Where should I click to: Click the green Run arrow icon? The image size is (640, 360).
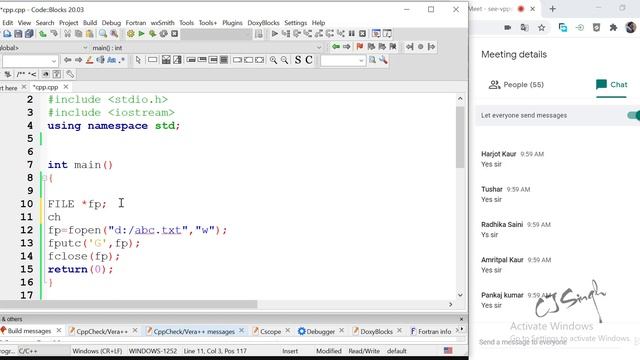click(x=142, y=34)
